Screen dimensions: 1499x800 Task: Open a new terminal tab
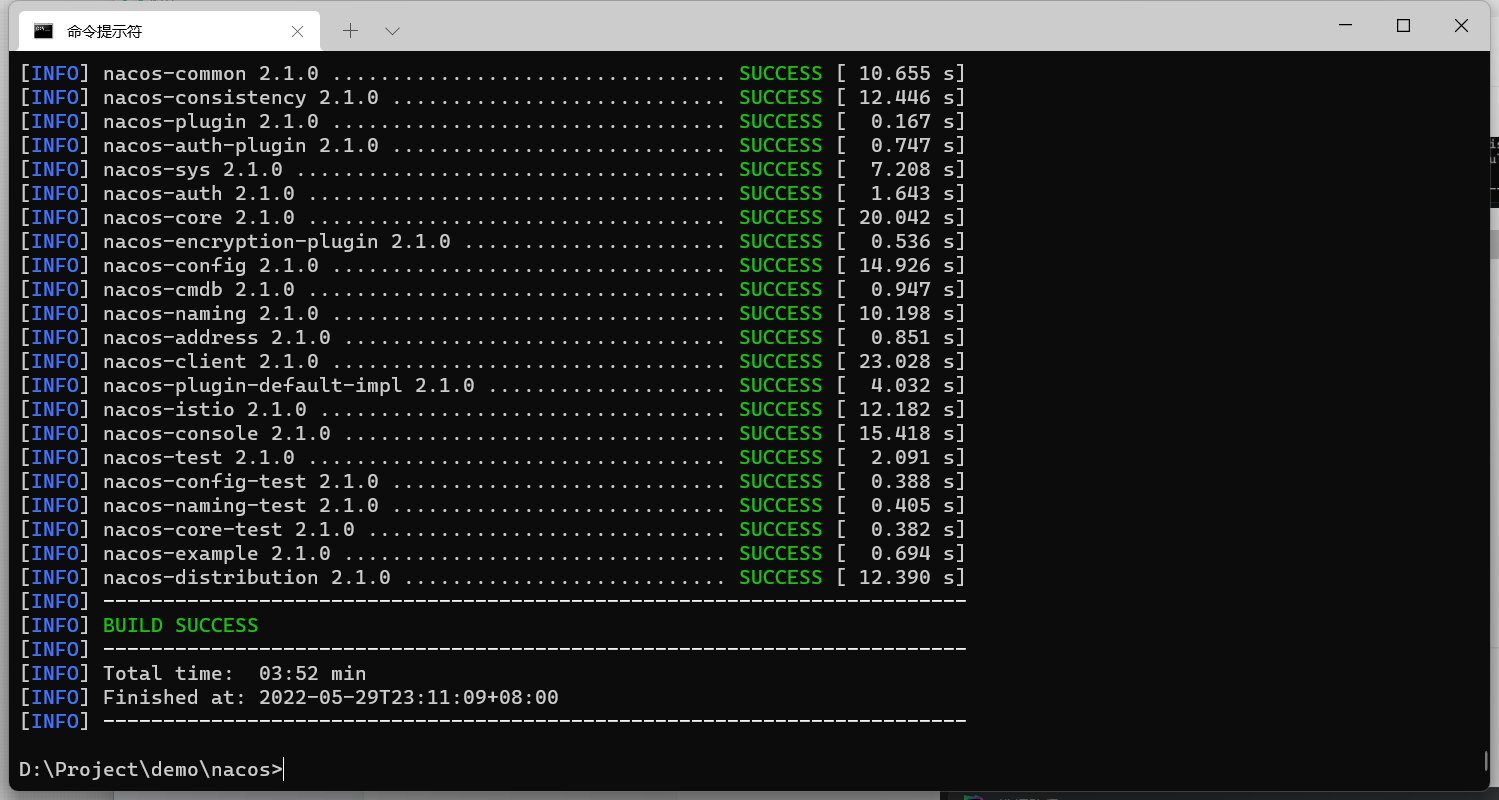click(350, 31)
